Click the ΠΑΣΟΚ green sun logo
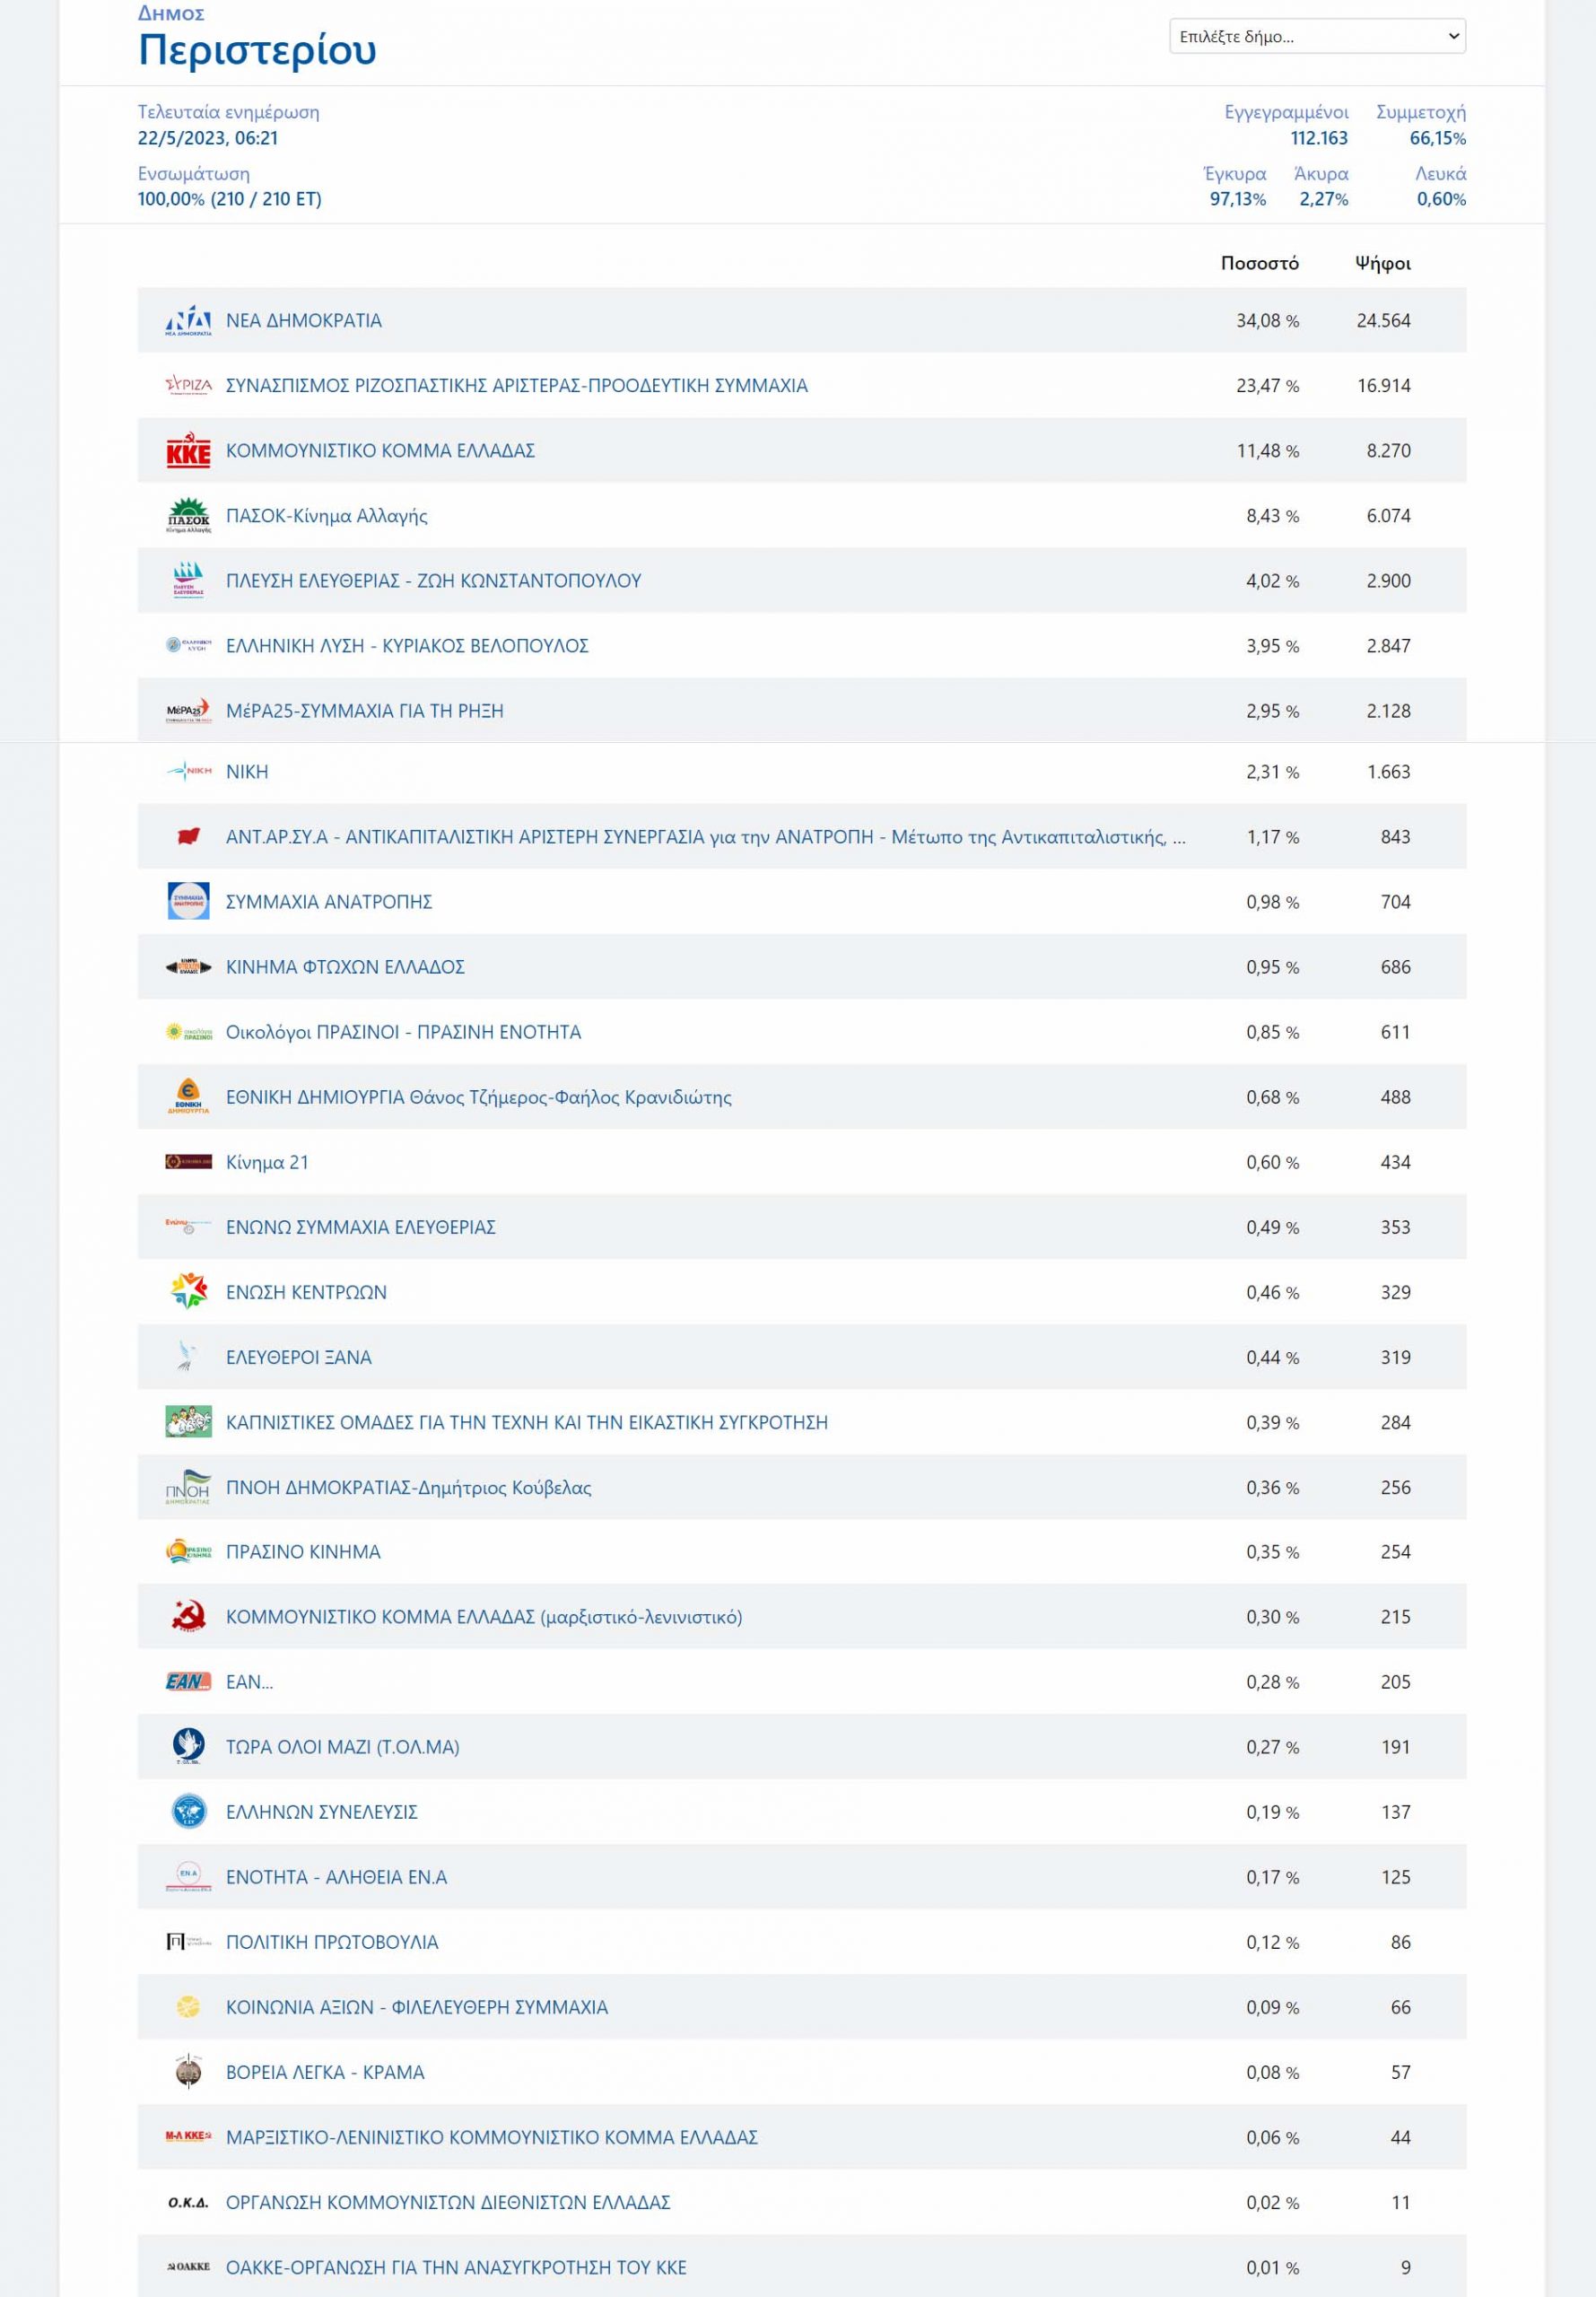Screen dimensions: 1596x2297 pos(188,516)
